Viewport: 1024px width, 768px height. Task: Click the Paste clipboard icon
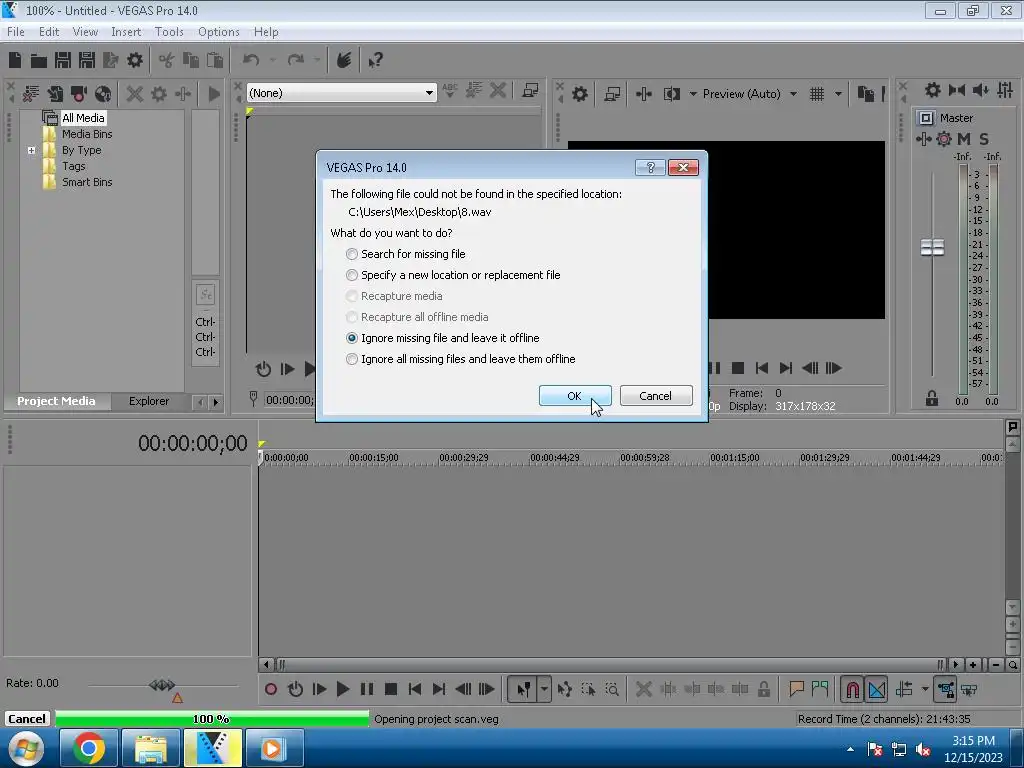215,61
